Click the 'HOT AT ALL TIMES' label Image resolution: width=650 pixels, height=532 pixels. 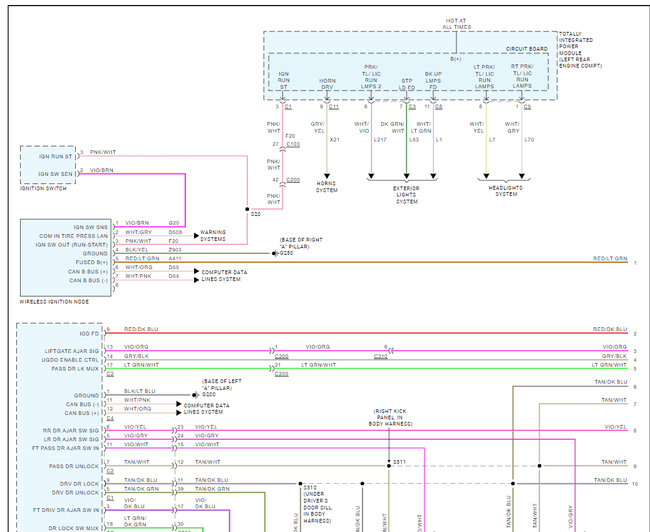[x=456, y=24]
